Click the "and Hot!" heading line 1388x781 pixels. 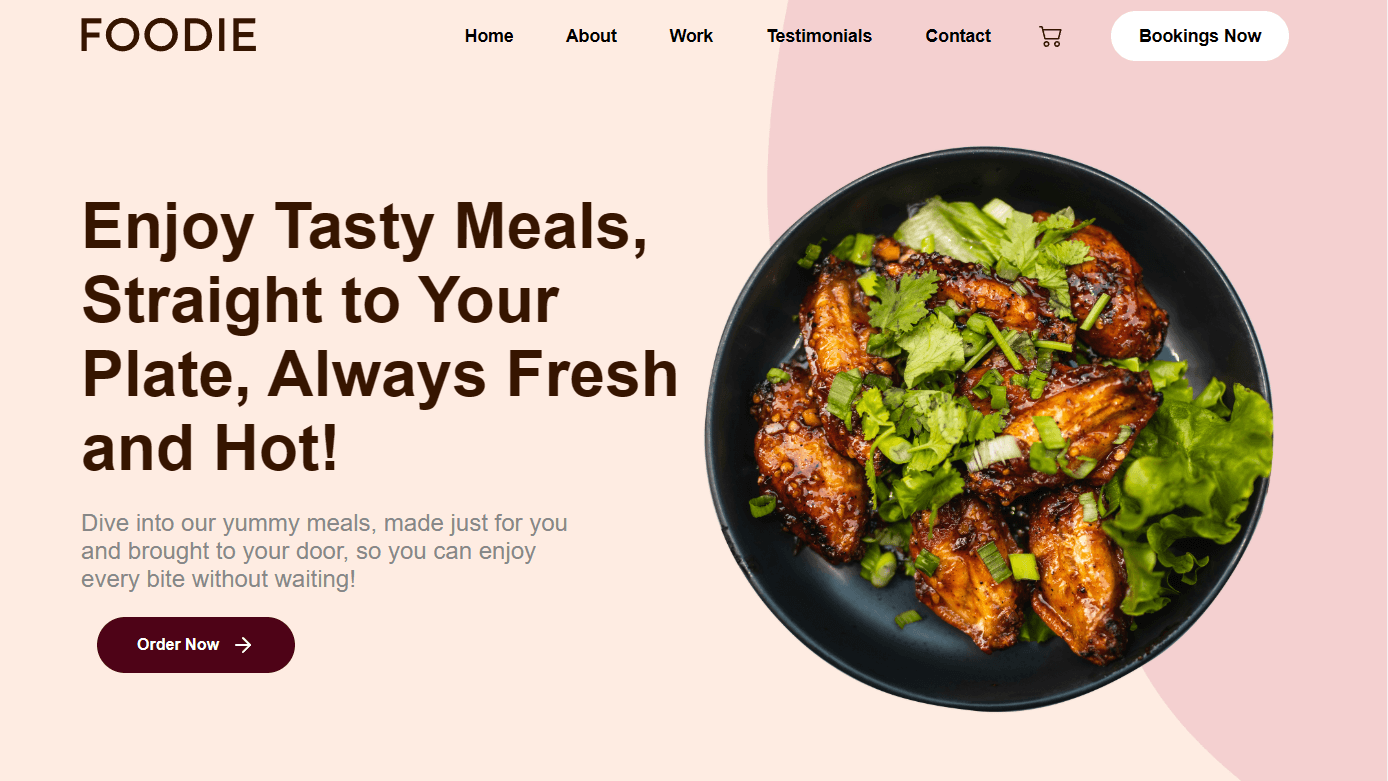point(210,448)
